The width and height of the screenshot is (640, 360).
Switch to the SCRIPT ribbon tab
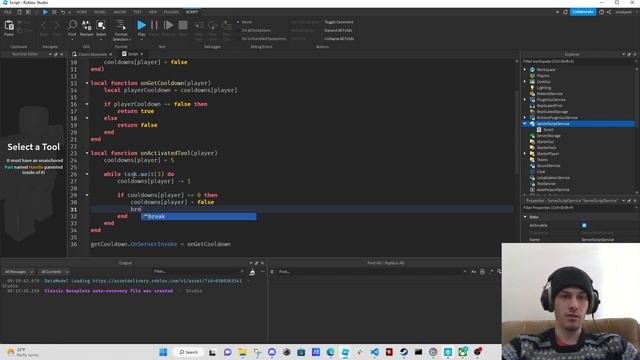(192, 12)
